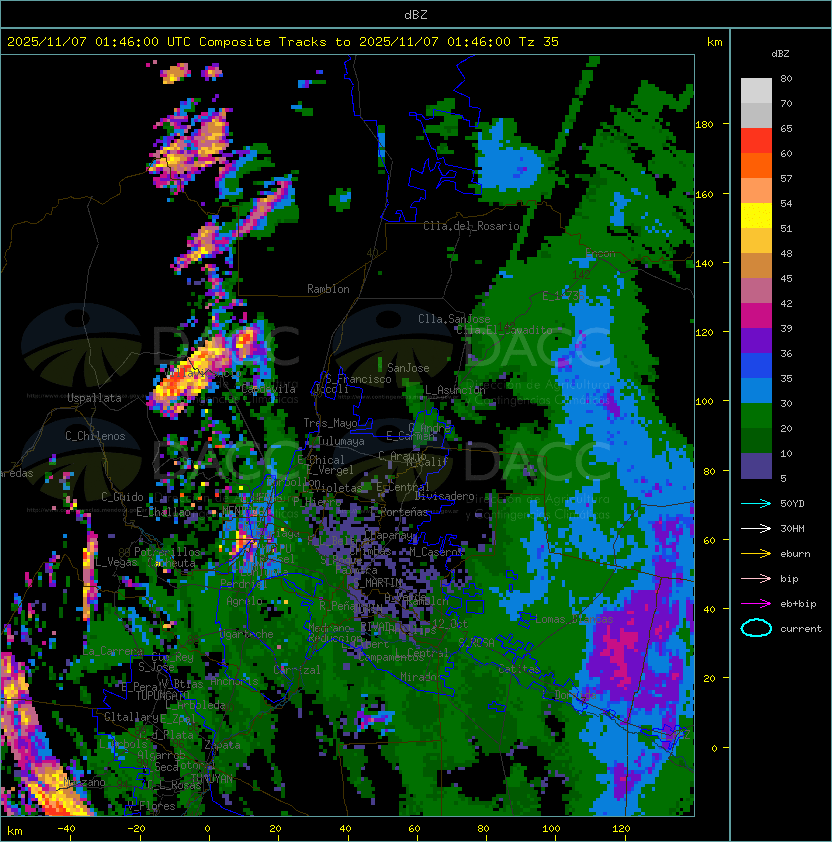Click the 'Potrerillos' map label
Image resolution: width=832 pixels, height=842 pixels.
(x=167, y=552)
